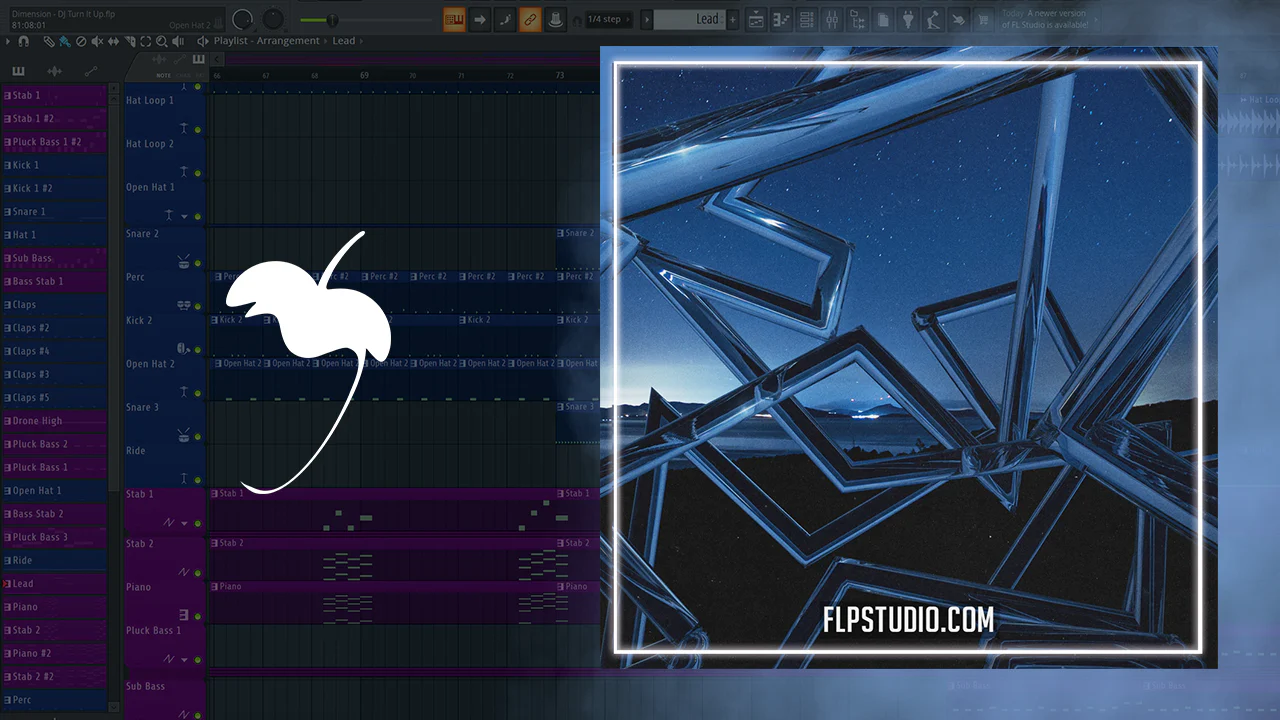Mute the Kick 2 track
1280x720 pixels.
pos(198,348)
